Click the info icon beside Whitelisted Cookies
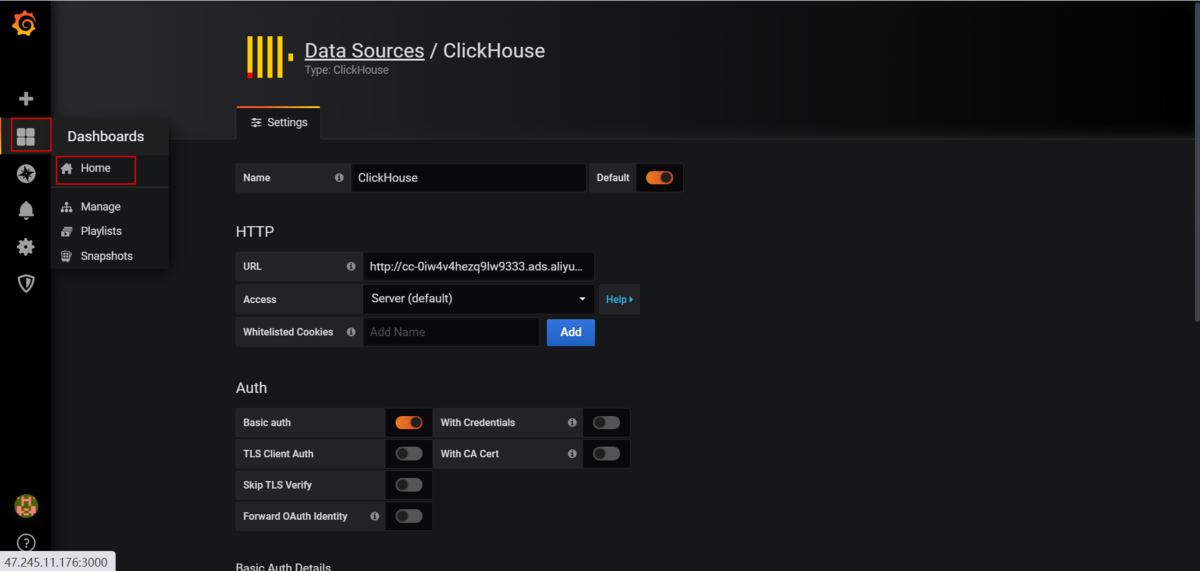The width and height of the screenshot is (1200, 571). 351,332
